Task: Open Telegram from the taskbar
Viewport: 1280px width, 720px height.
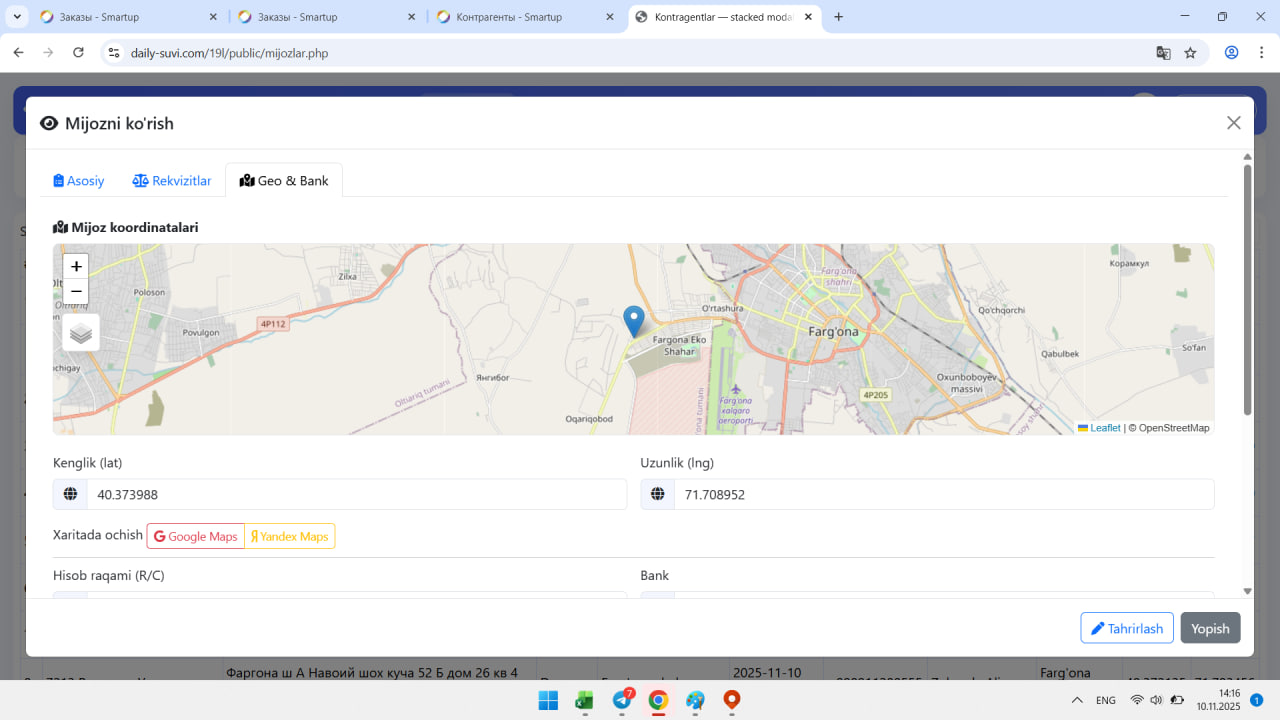Action: [x=622, y=701]
